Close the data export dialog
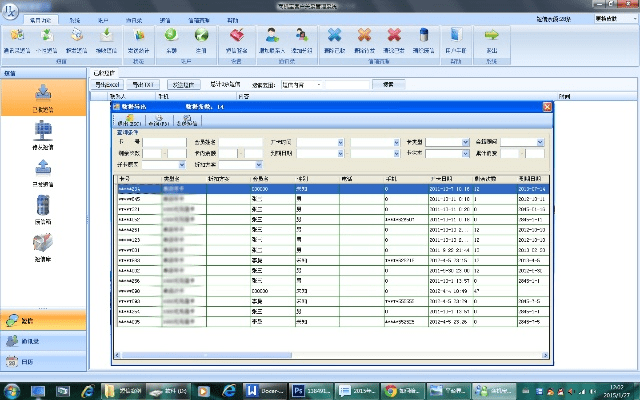This screenshot has height=400, width=640. 547,106
